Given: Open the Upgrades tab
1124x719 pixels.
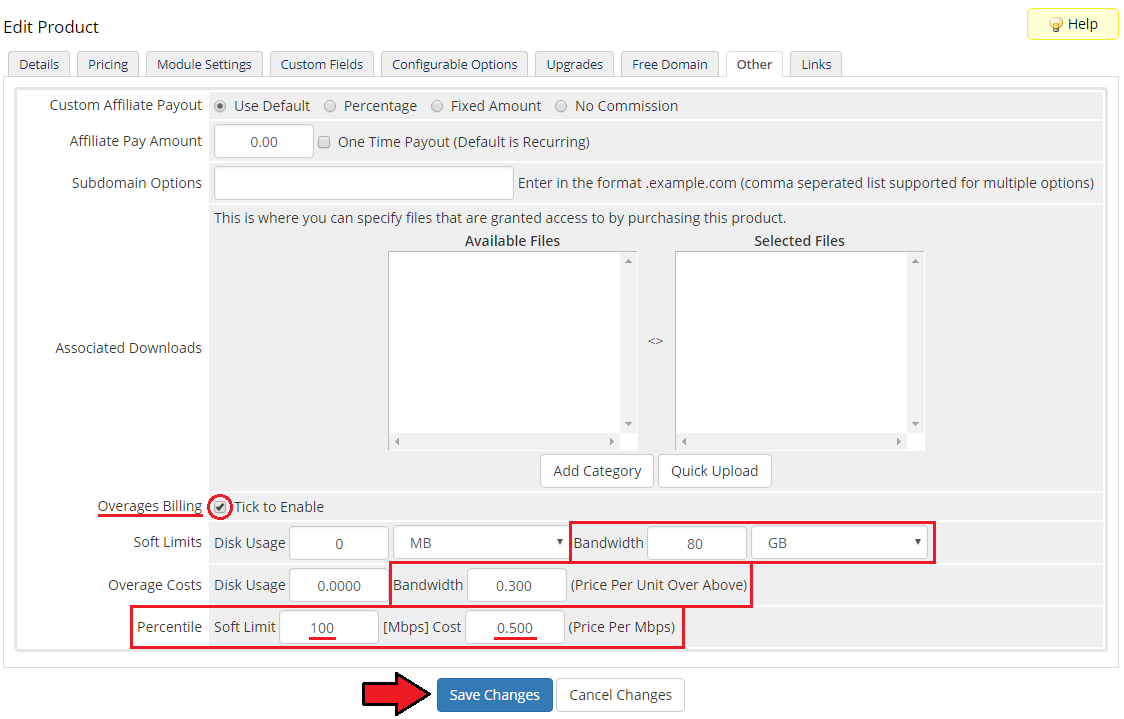Looking at the screenshot, I should [x=575, y=65].
